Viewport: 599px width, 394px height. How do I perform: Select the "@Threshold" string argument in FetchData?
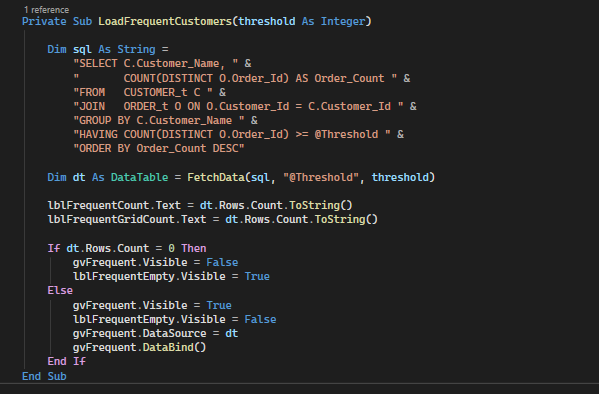[321, 177]
